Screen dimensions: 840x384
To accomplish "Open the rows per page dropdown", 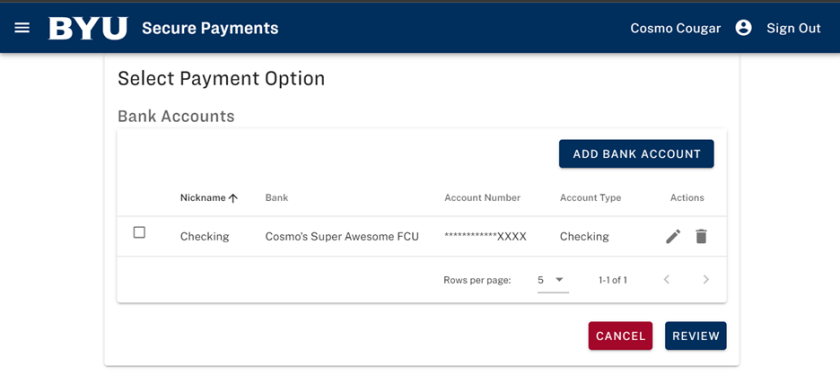I will pyautogui.click(x=553, y=280).
